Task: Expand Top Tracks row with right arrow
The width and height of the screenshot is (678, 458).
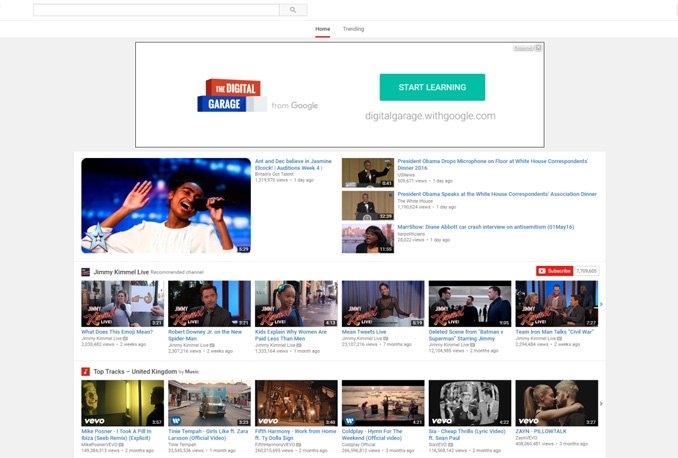Action: (x=601, y=404)
